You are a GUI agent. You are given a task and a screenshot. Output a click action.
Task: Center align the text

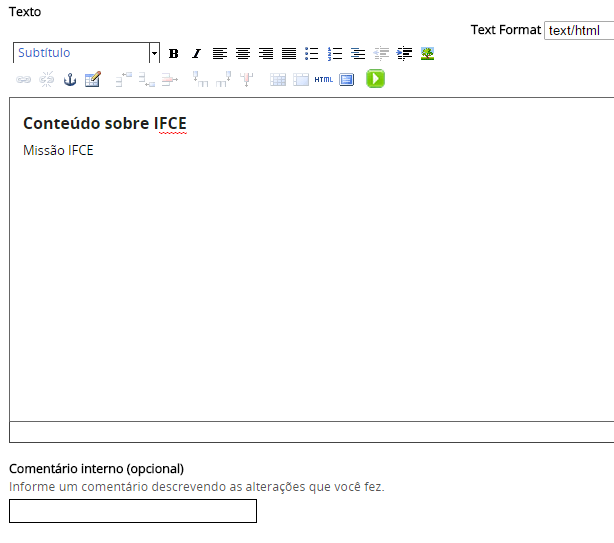point(243,53)
